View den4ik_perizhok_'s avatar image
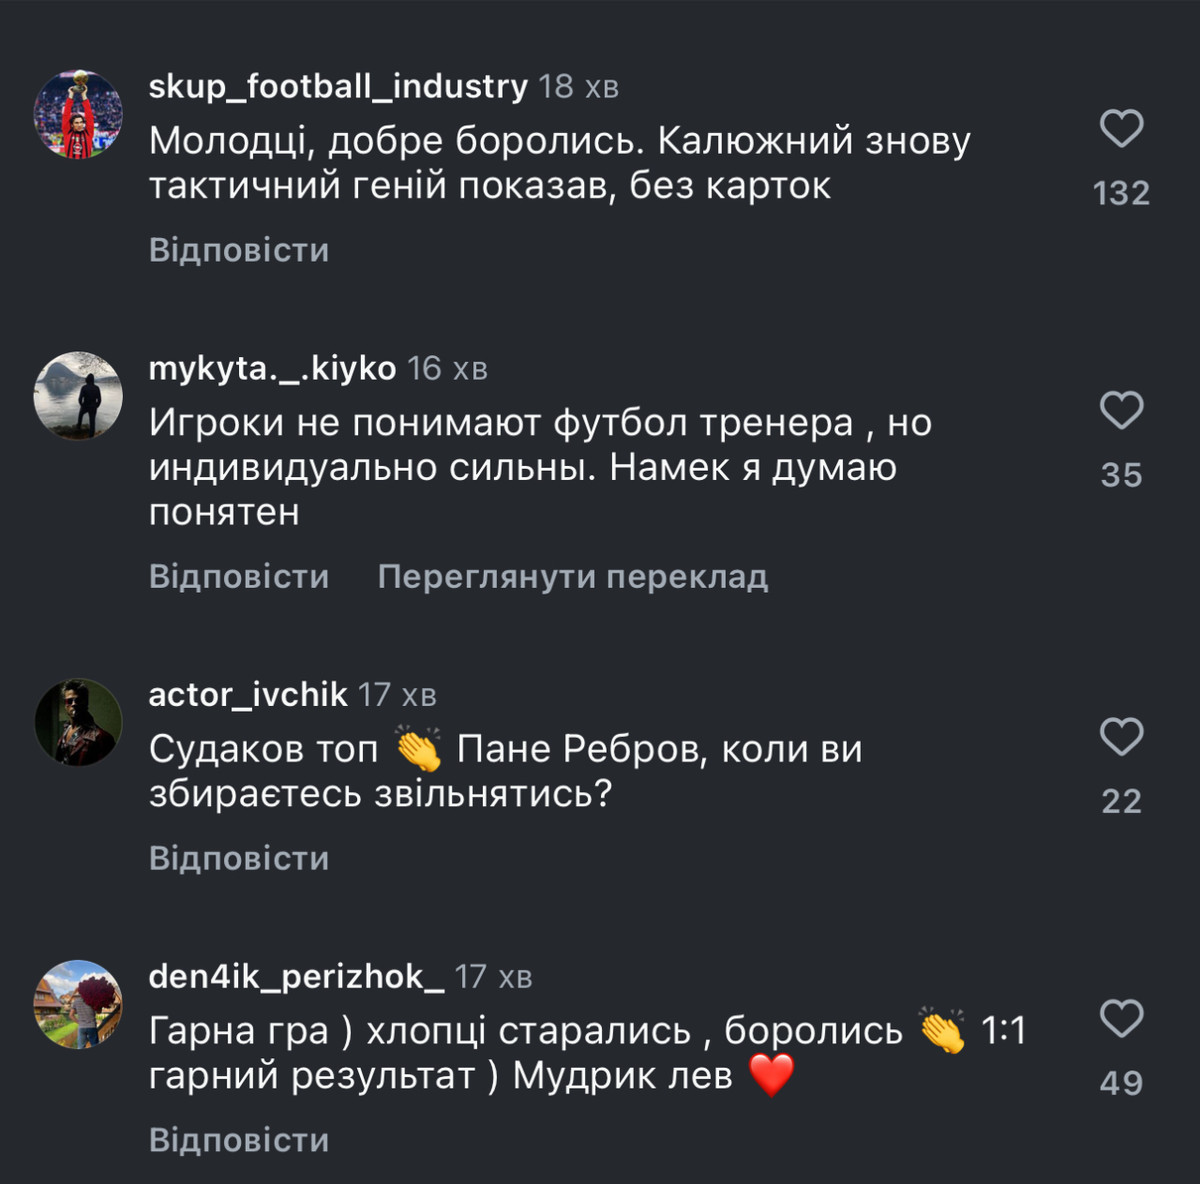The width and height of the screenshot is (1200, 1184). pos(78,1004)
